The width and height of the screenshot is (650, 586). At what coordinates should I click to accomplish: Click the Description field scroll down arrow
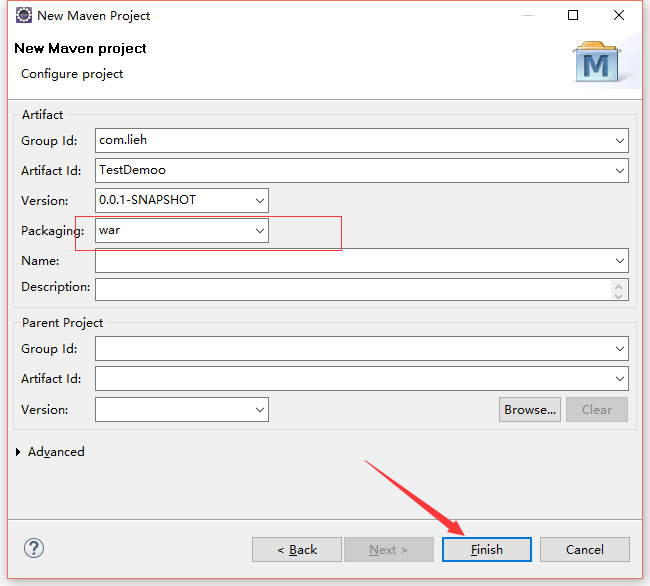tap(618, 295)
